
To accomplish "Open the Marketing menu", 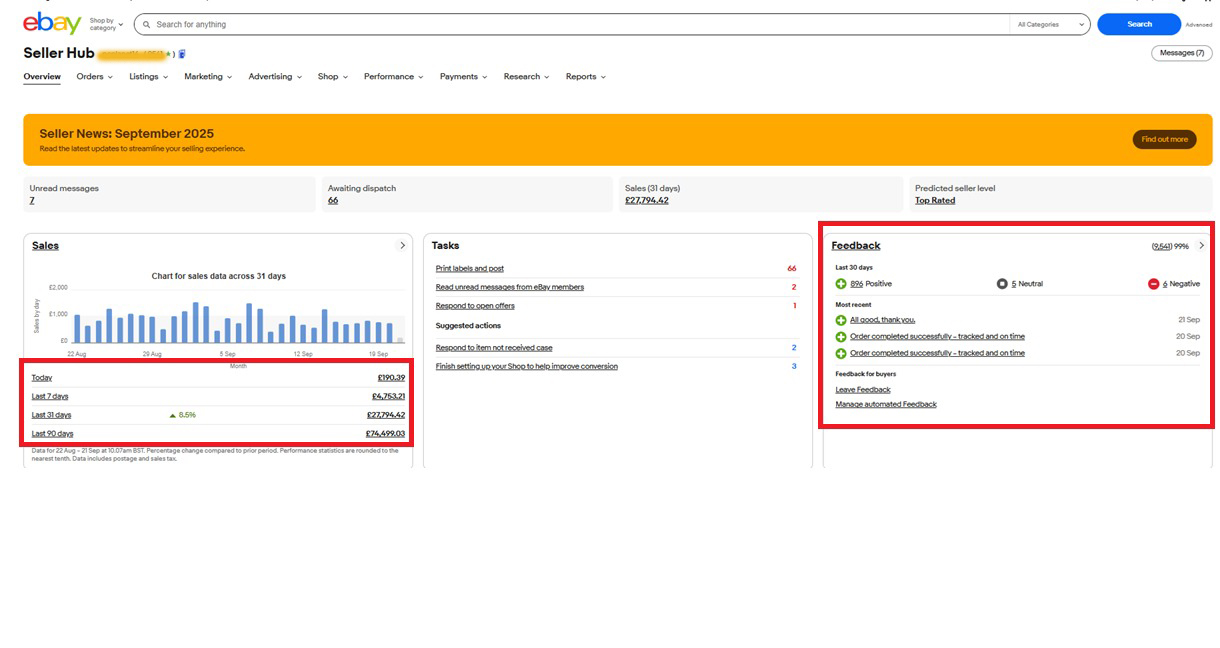I will [207, 76].
